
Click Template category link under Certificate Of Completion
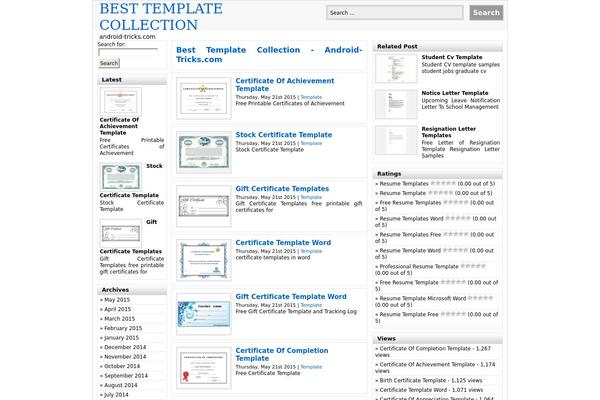[311, 367]
